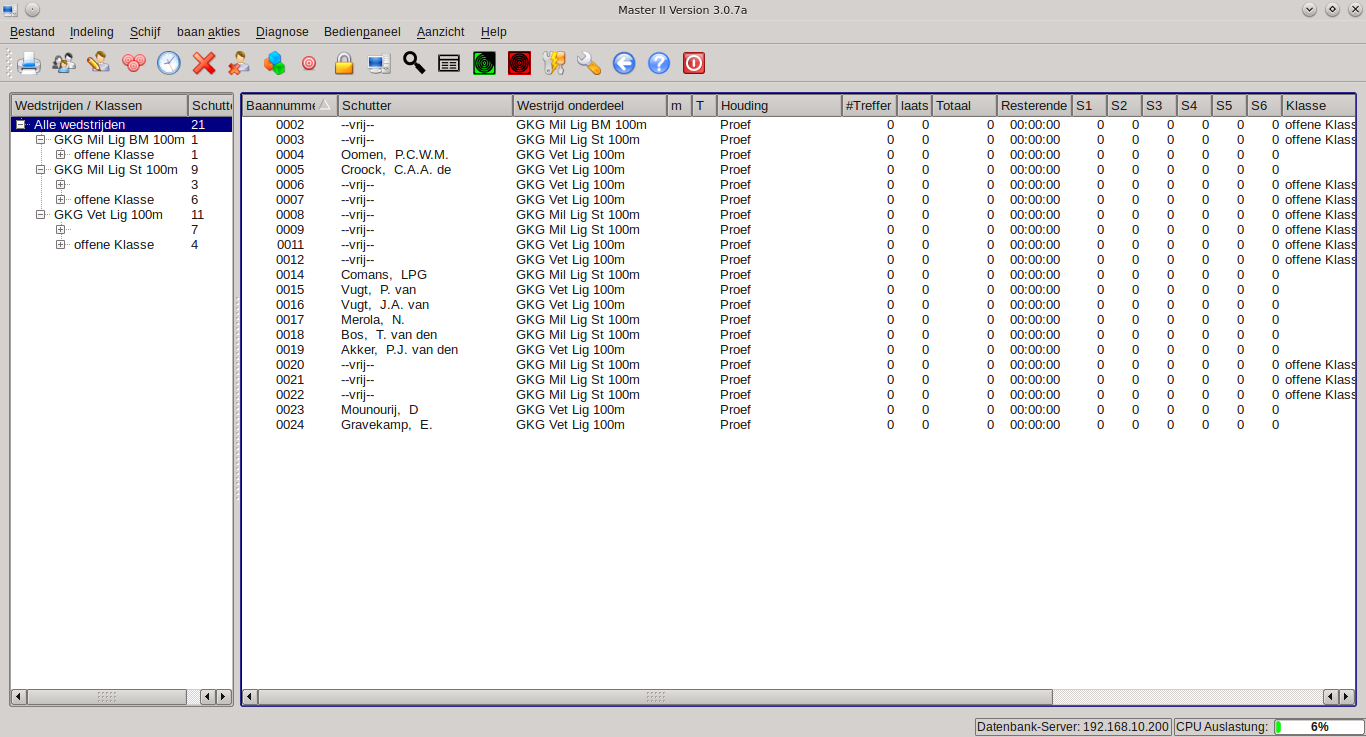This screenshot has width=1366, height=737.
Task: Select the row for shooter Gravekamp, E.
Action: tap(386, 425)
